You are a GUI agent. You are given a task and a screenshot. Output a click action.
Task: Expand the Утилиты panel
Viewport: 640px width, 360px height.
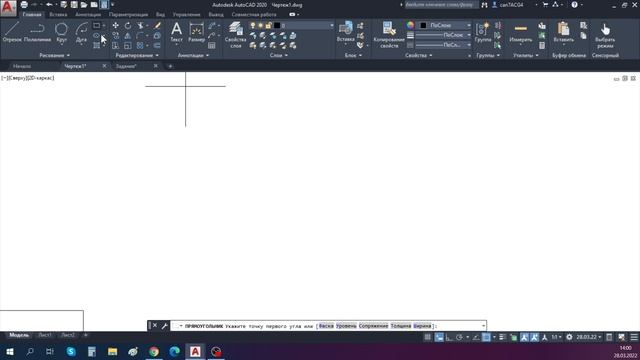click(526, 55)
